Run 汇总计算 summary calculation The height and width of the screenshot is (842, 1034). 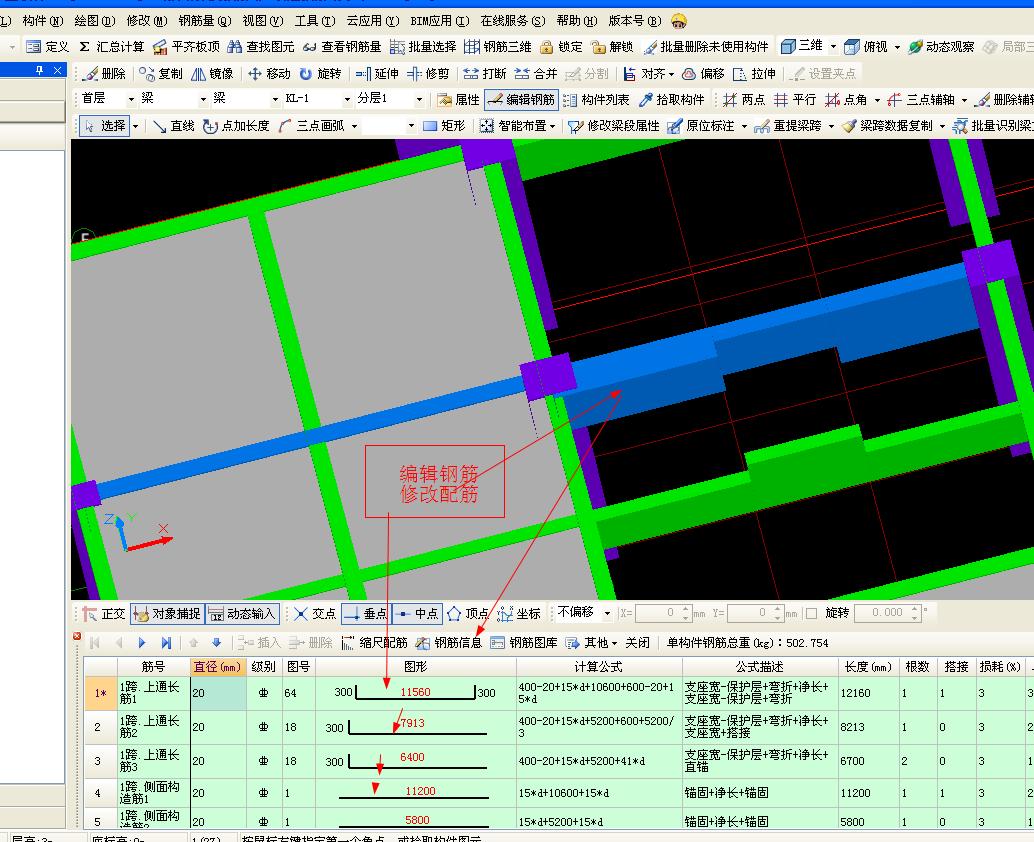(x=111, y=47)
